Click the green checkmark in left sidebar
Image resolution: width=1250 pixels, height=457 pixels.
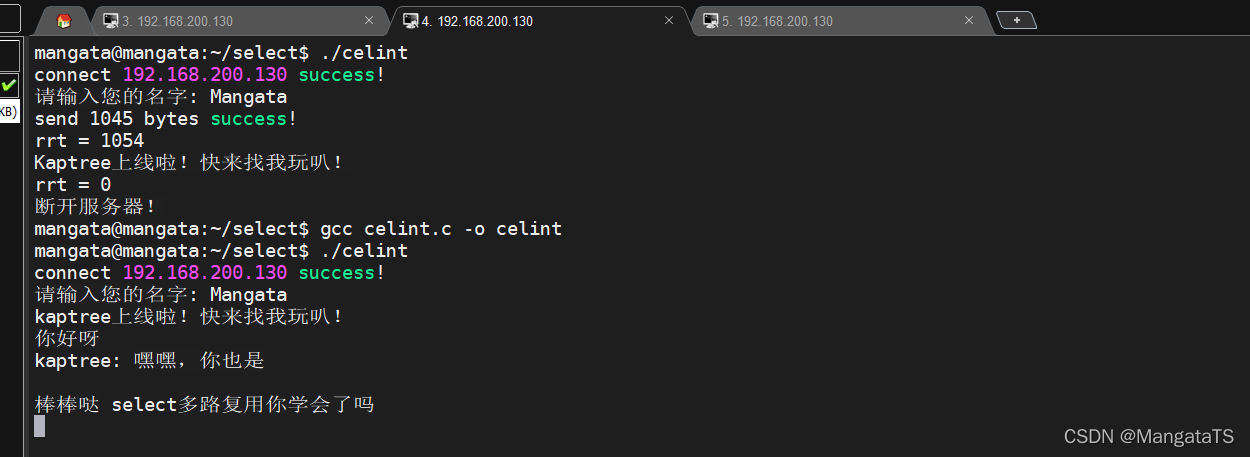pos(9,85)
